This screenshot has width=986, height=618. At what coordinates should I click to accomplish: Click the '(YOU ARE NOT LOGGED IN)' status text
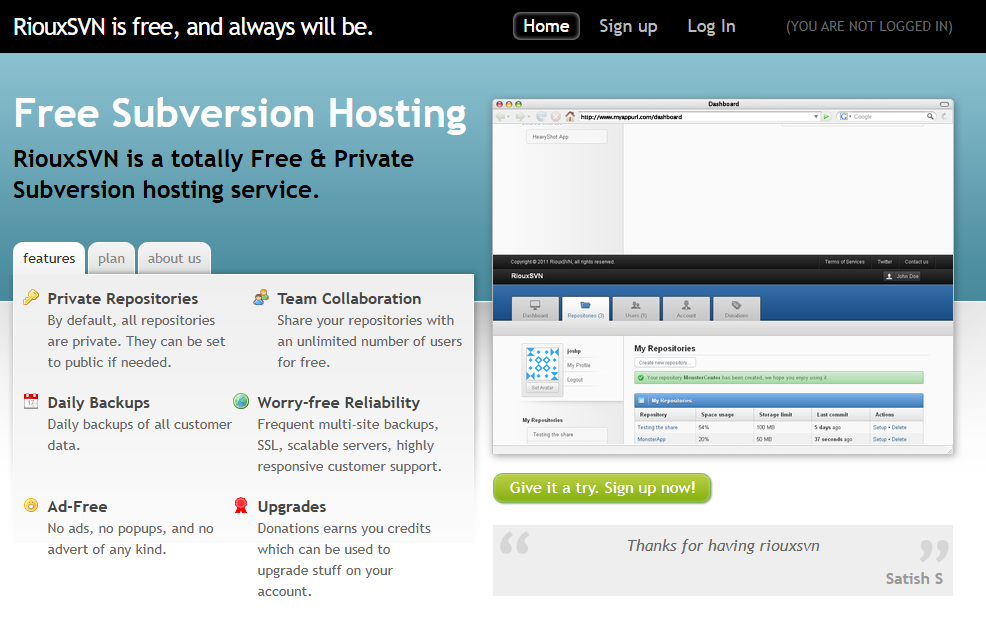[x=869, y=26]
